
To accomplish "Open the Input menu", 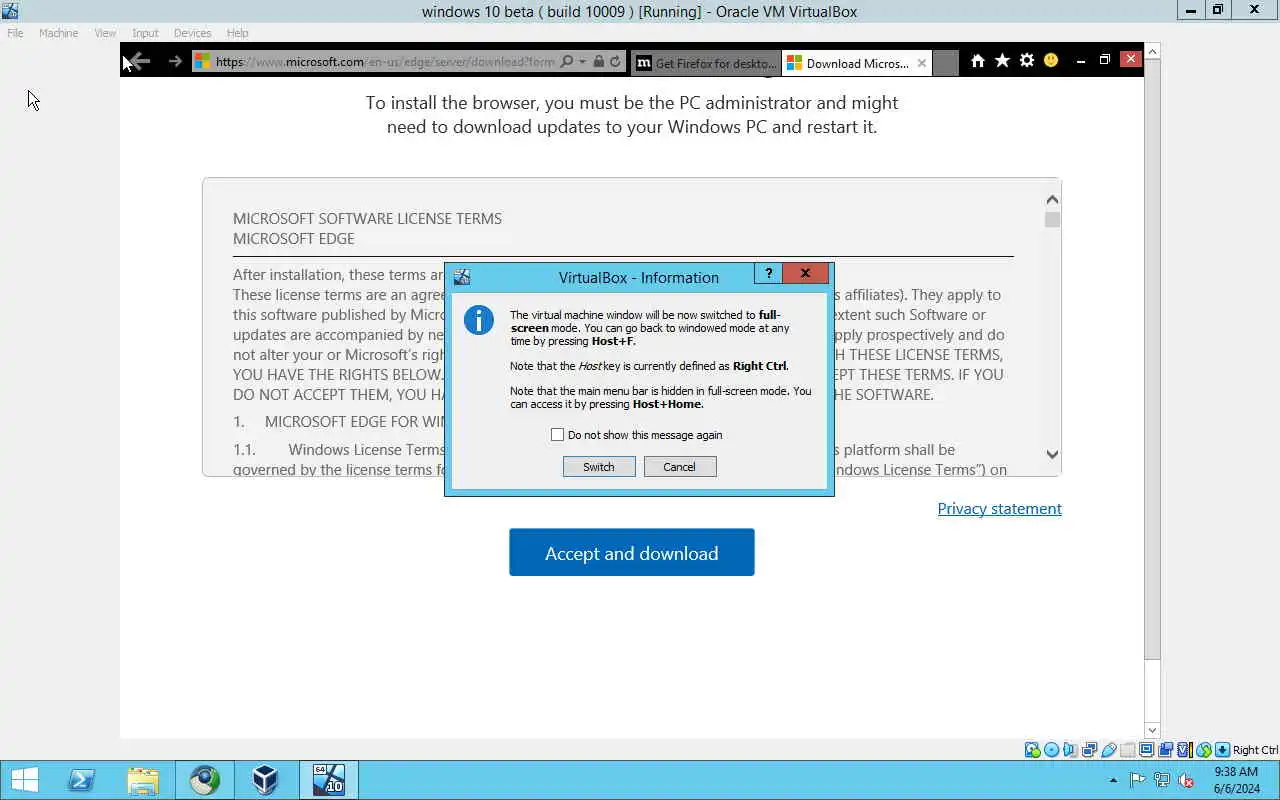I will click(x=145, y=33).
